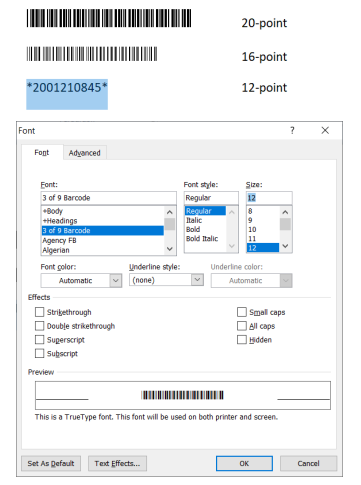
Task: Enable the Superscript checkbox
Action: click(39, 340)
